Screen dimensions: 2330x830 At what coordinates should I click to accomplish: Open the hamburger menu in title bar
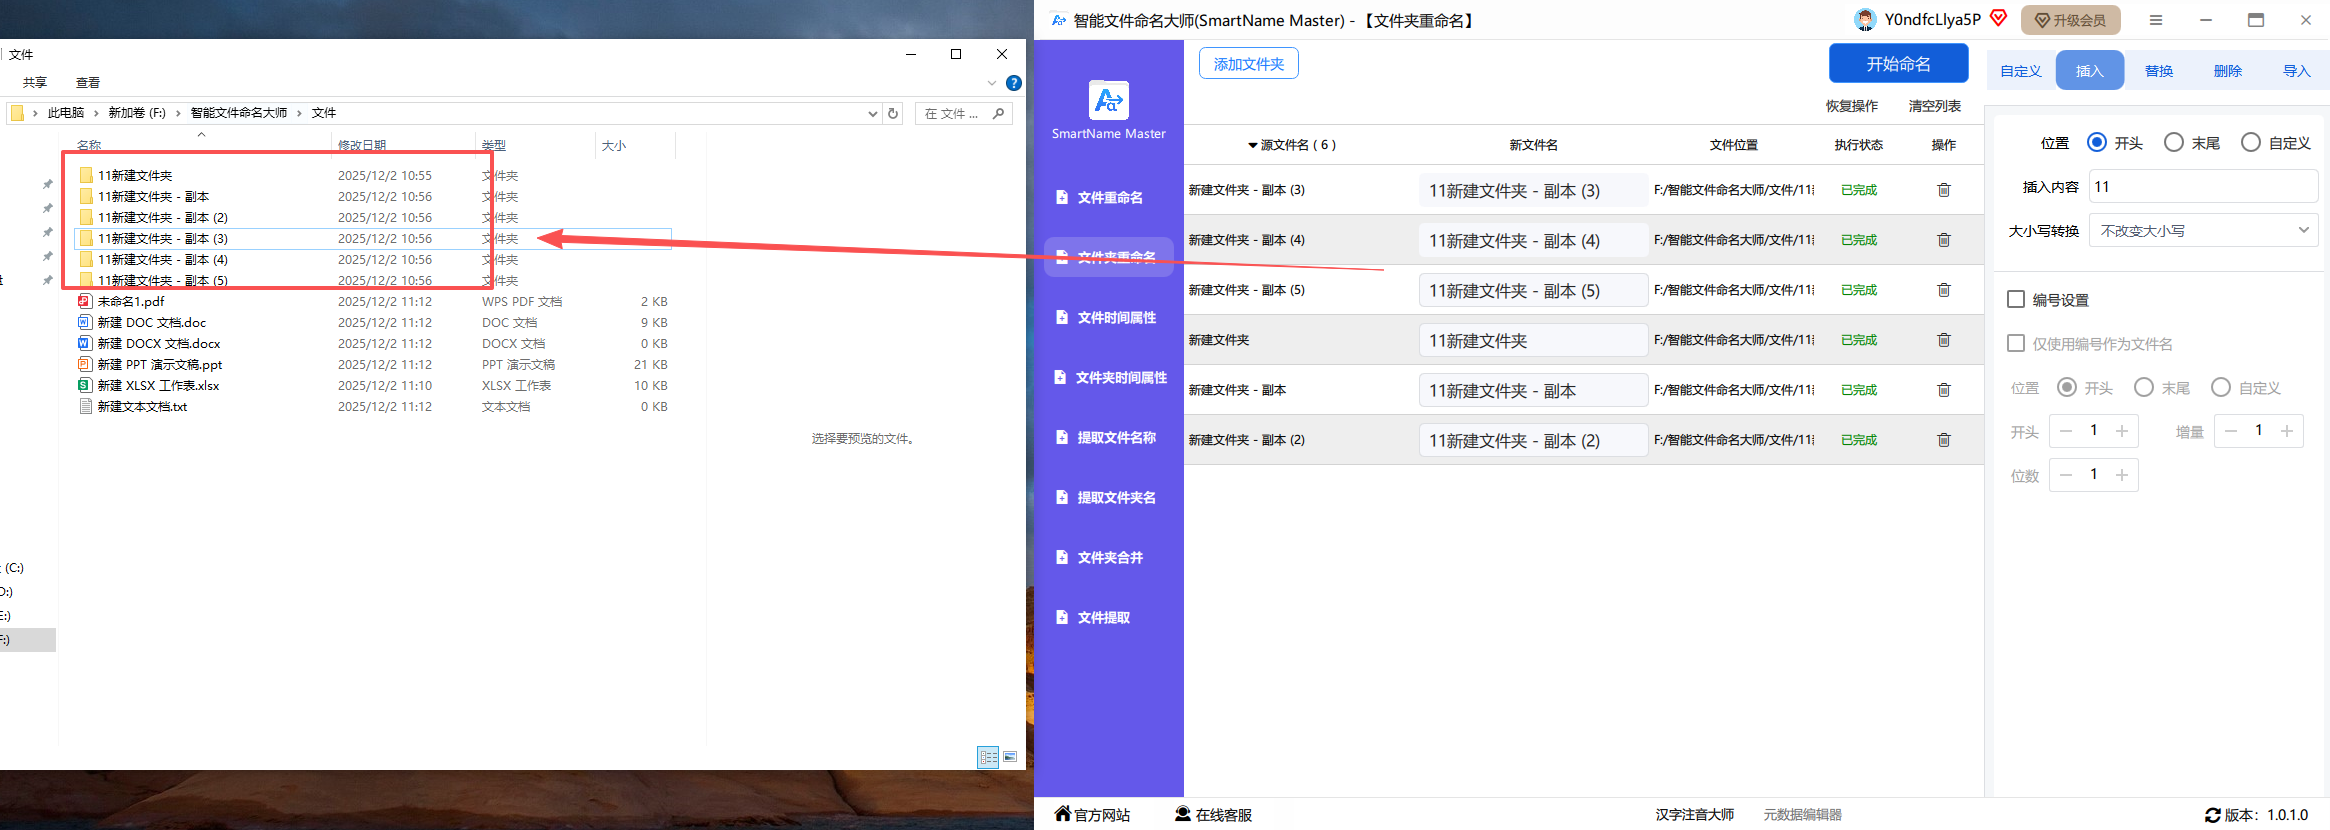[x=2155, y=20]
